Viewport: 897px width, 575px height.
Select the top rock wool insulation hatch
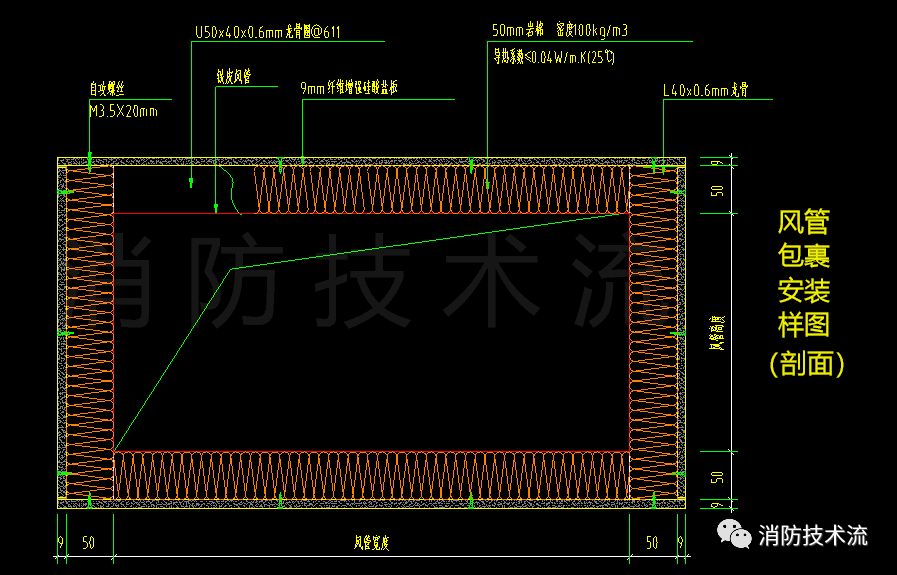coord(440,189)
